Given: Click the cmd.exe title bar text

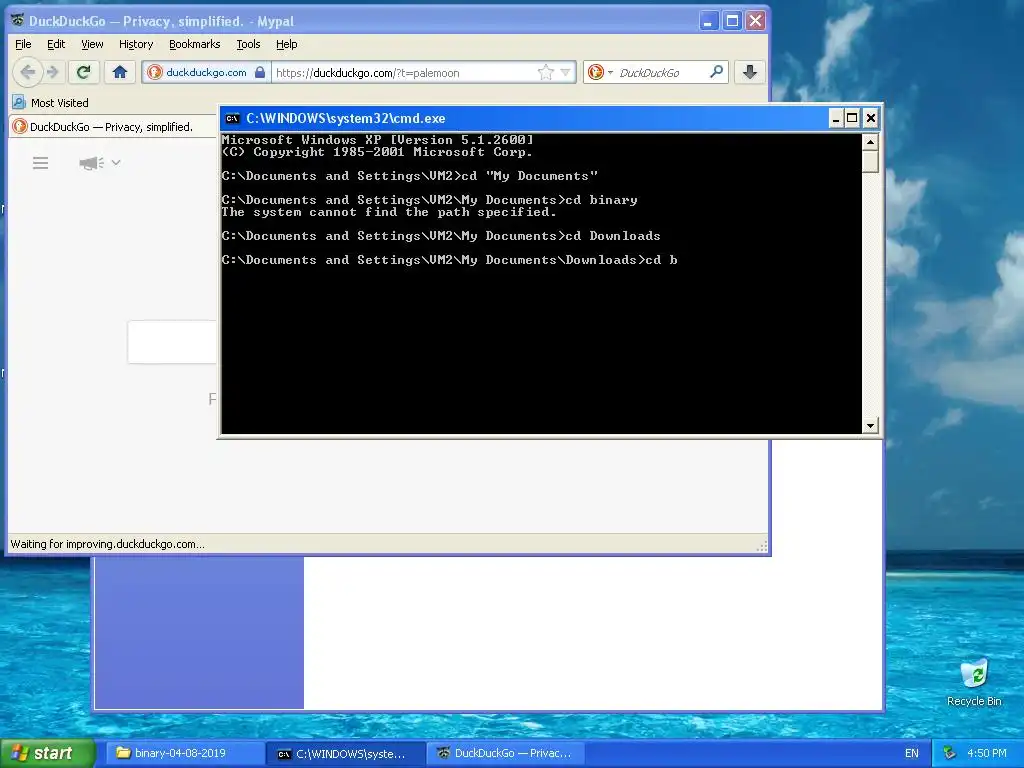Looking at the screenshot, I should pos(345,118).
